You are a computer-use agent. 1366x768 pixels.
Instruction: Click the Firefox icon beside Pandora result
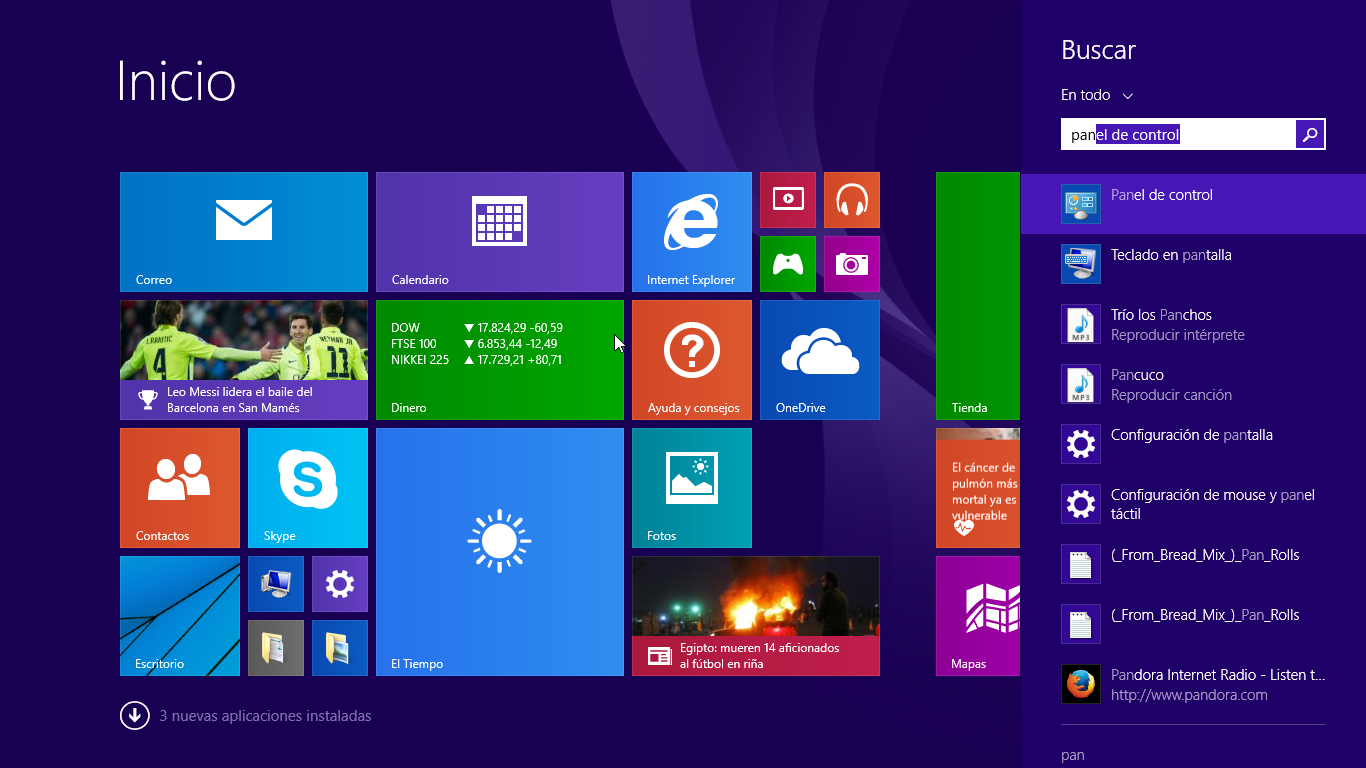1081,684
